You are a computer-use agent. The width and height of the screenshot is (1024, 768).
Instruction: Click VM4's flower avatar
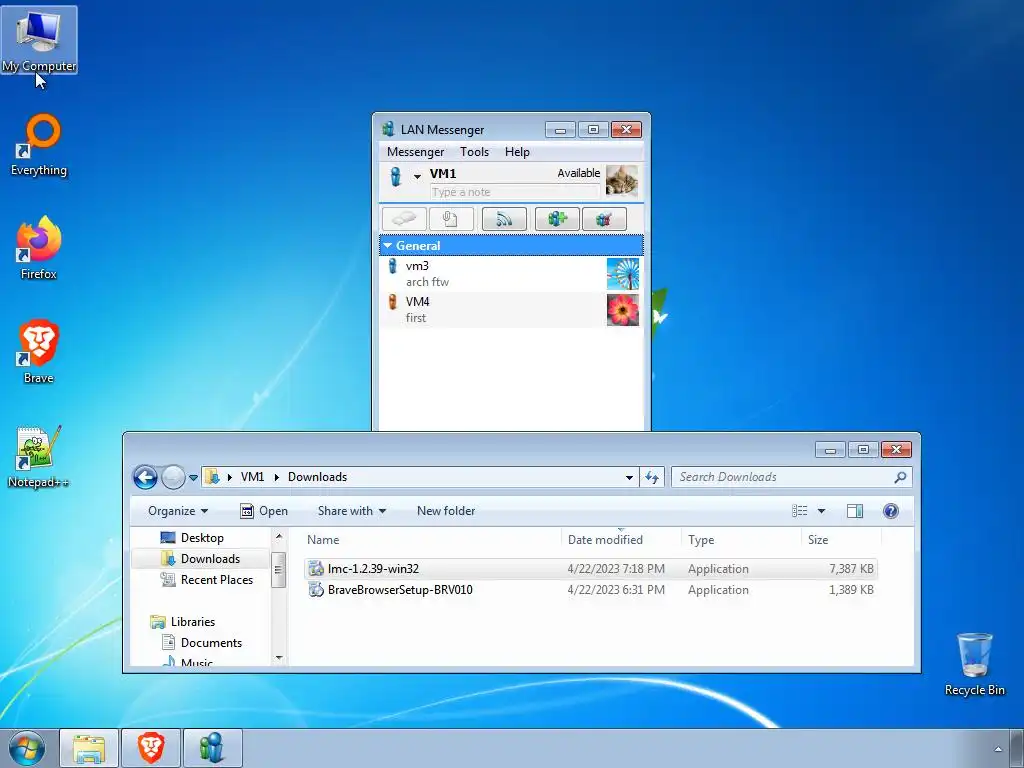coord(623,310)
